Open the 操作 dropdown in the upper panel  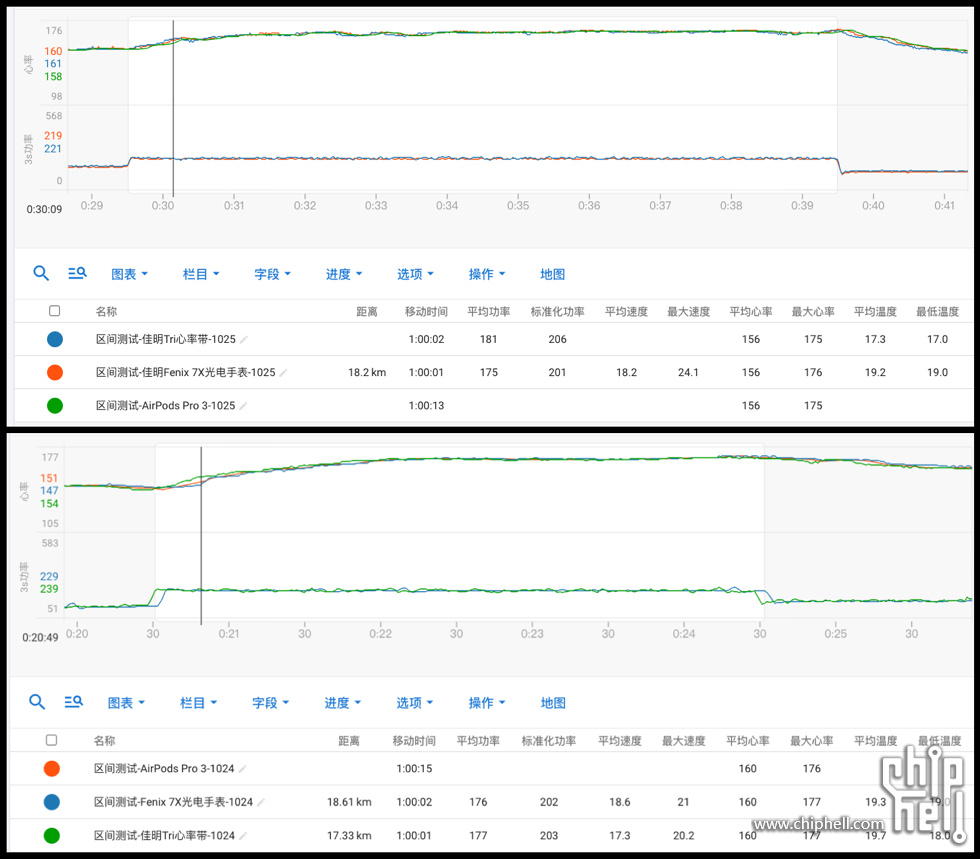[x=487, y=274]
